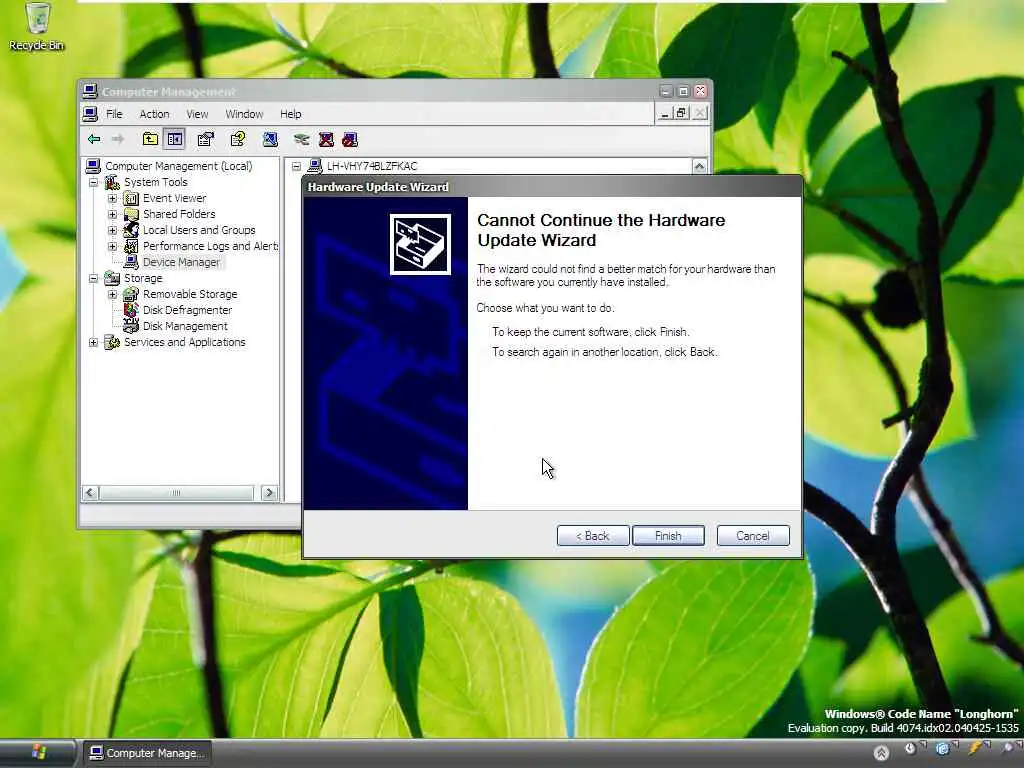
Task: Expand the Shared Folders node
Action: tap(112, 214)
